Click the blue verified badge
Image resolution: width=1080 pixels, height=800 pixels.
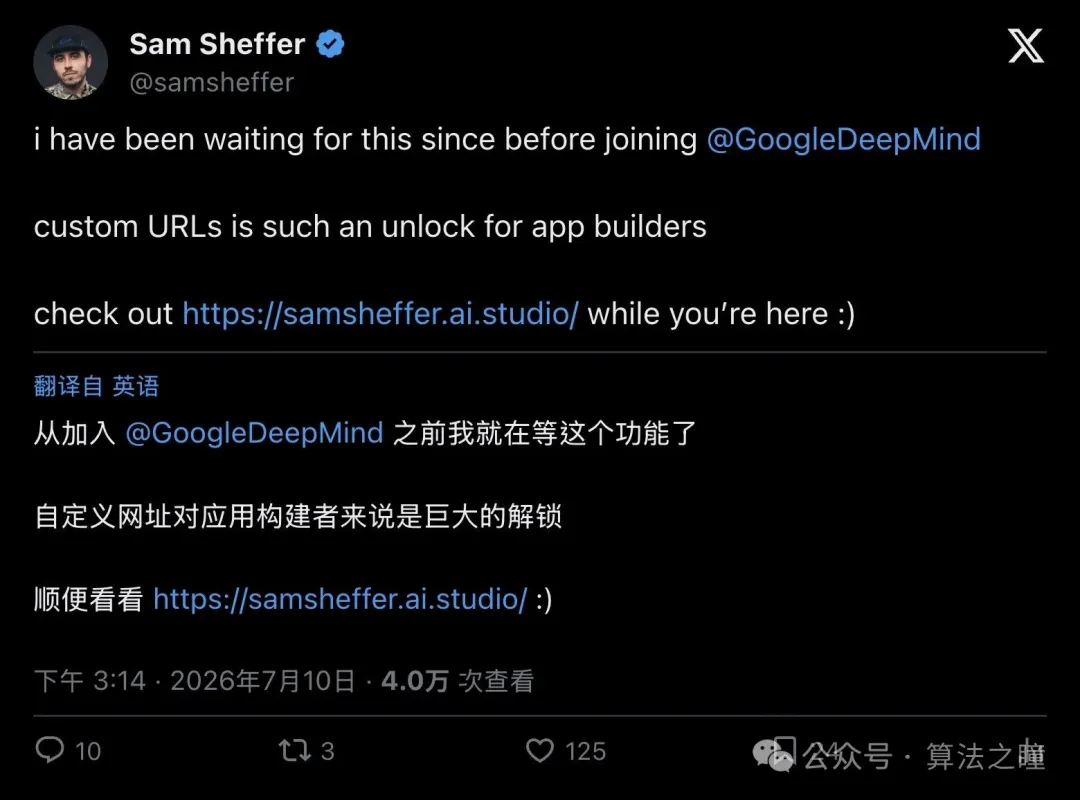pos(330,44)
